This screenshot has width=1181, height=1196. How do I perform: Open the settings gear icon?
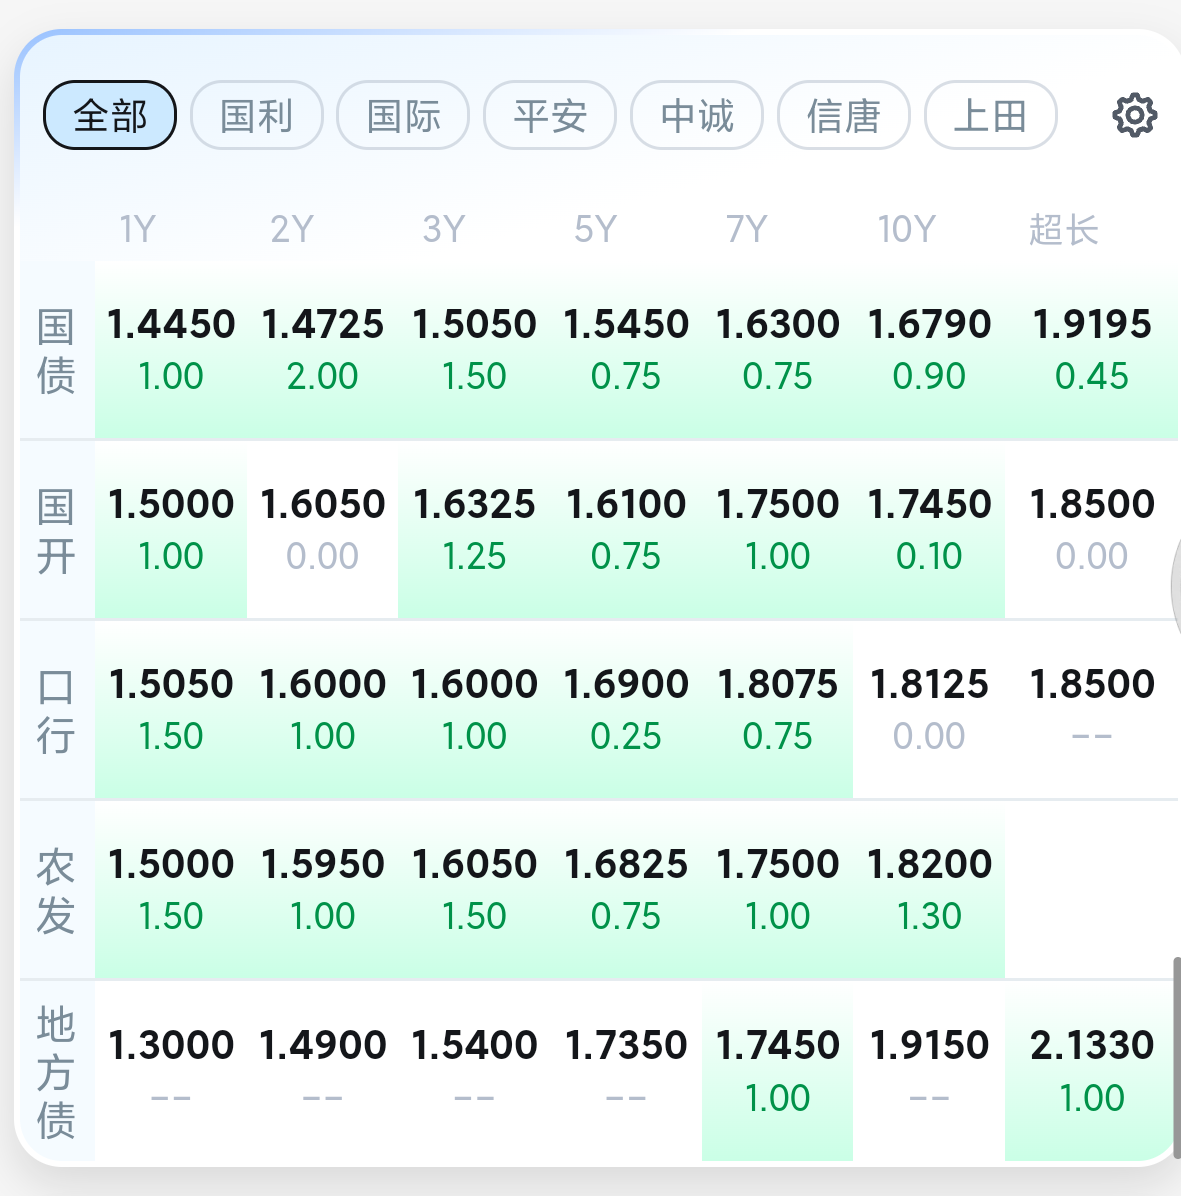[1134, 115]
